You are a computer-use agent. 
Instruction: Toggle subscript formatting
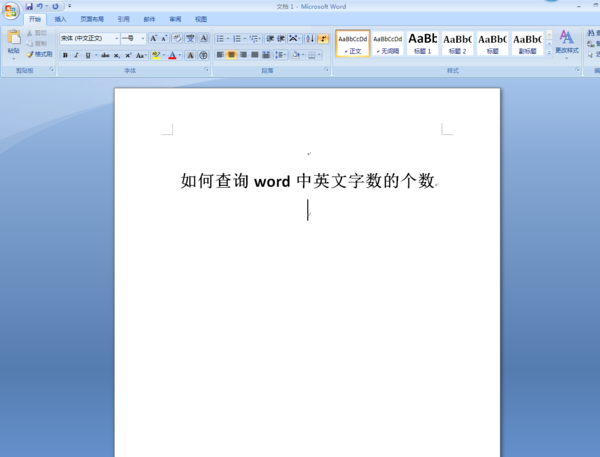coord(117,55)
